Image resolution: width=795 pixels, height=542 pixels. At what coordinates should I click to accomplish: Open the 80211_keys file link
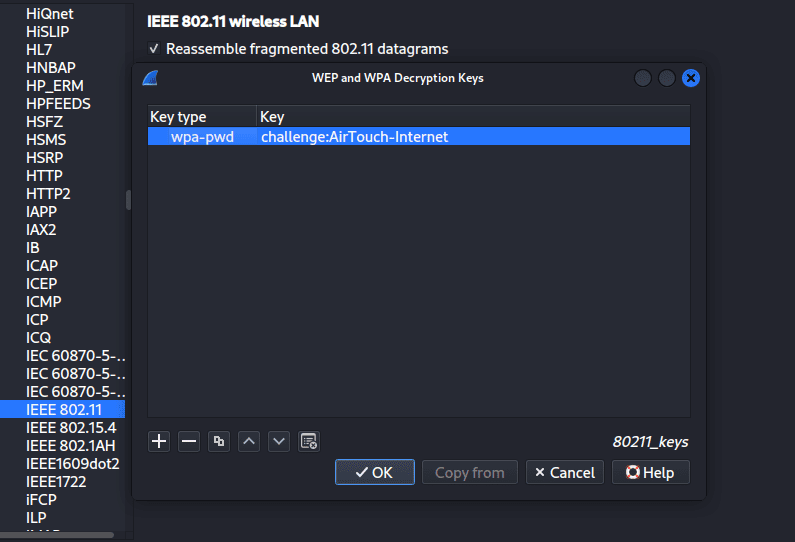coord(650,441)
